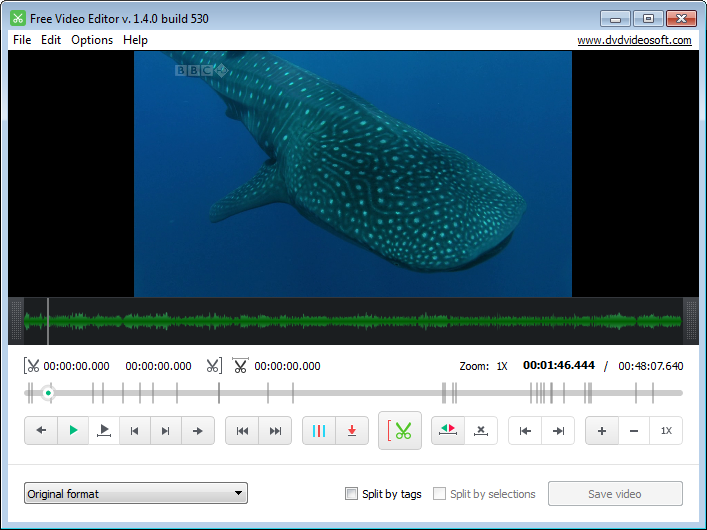707x530 pixels.
Task: Toggle the Split by selections checkbox
Action: 439,494
